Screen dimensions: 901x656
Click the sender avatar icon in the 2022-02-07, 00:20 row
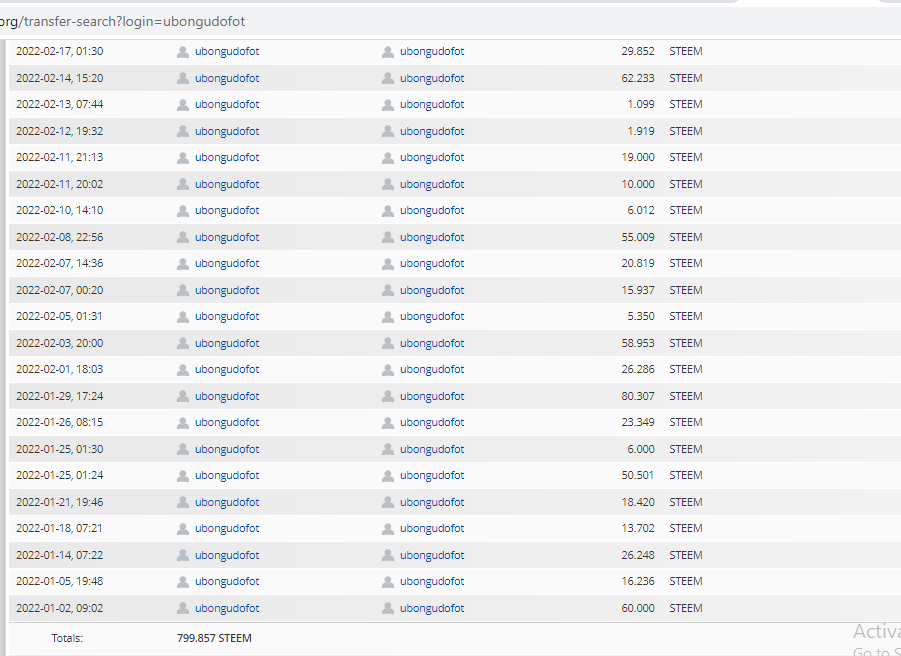[x=183, y=291]
